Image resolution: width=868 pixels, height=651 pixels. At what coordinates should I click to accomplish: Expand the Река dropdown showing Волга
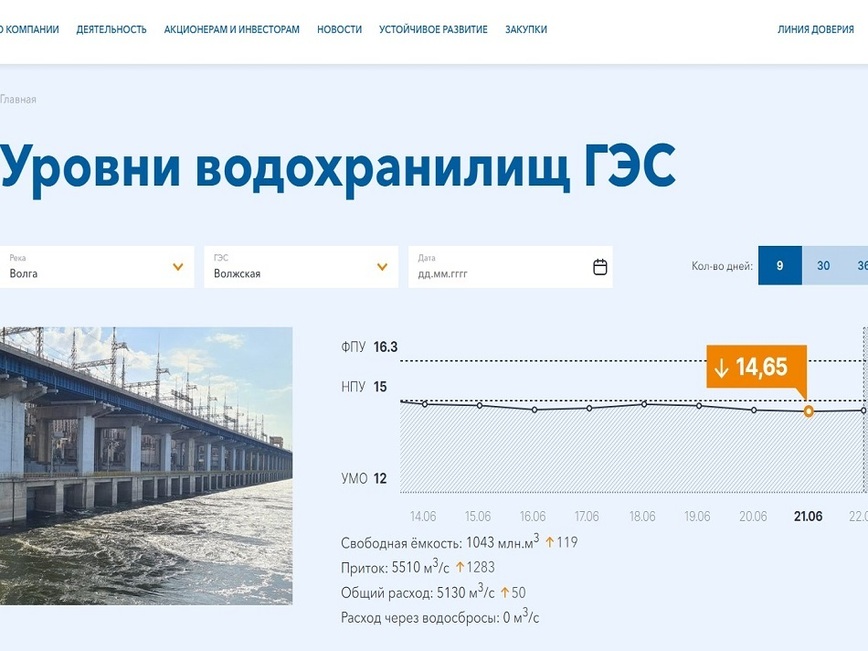[x=95, y=267]
